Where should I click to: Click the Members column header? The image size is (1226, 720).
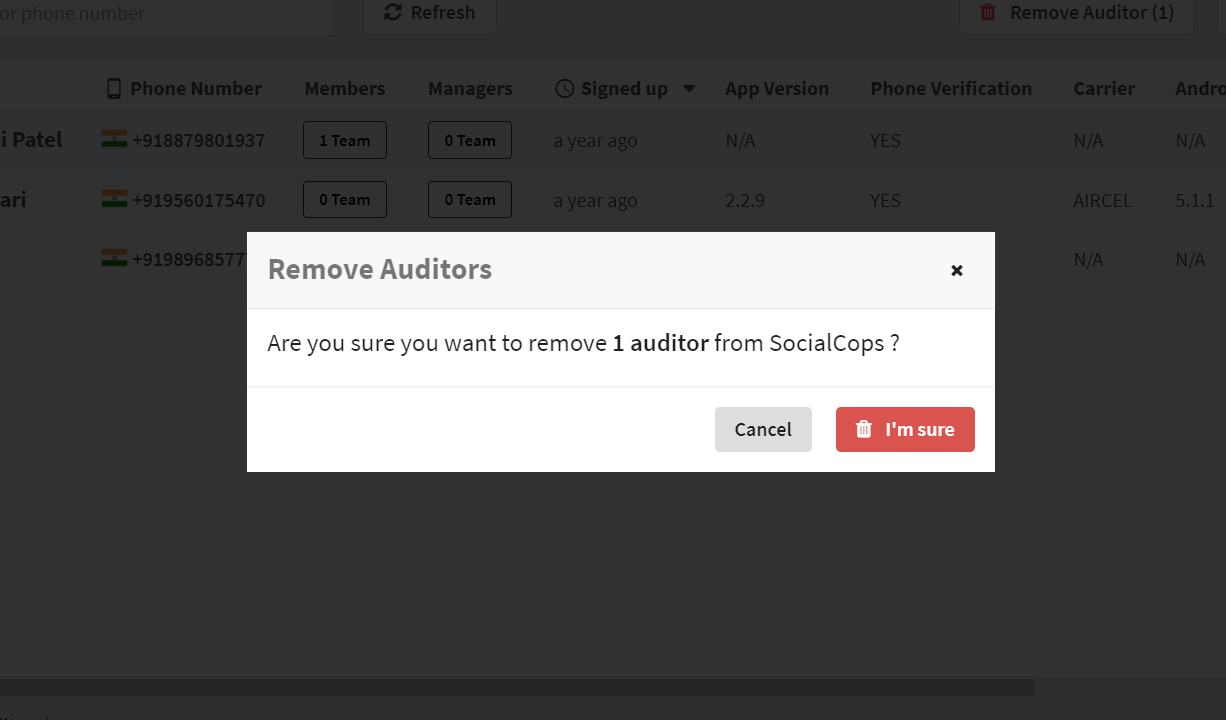pyautogui.click(x=345, y=88)
